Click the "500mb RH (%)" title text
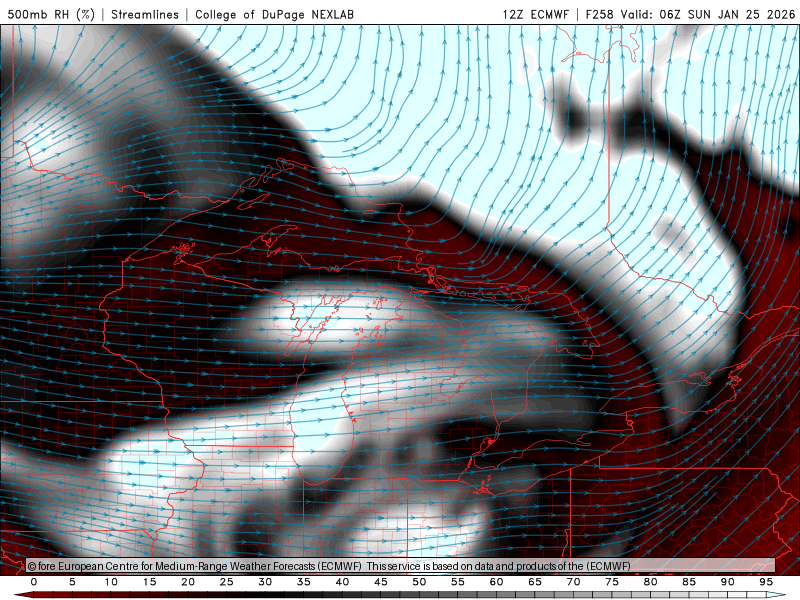This screenshot has width=800, height=600. click(51, 14)
